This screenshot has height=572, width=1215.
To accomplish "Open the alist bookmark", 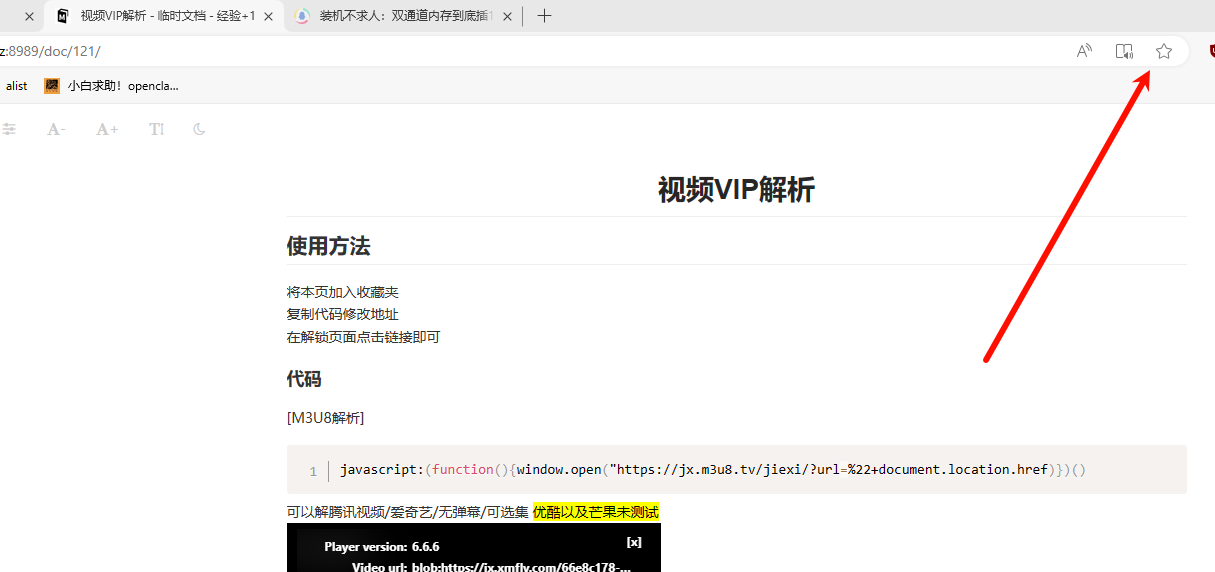I will pyautogui.click(x=16, y=86).
